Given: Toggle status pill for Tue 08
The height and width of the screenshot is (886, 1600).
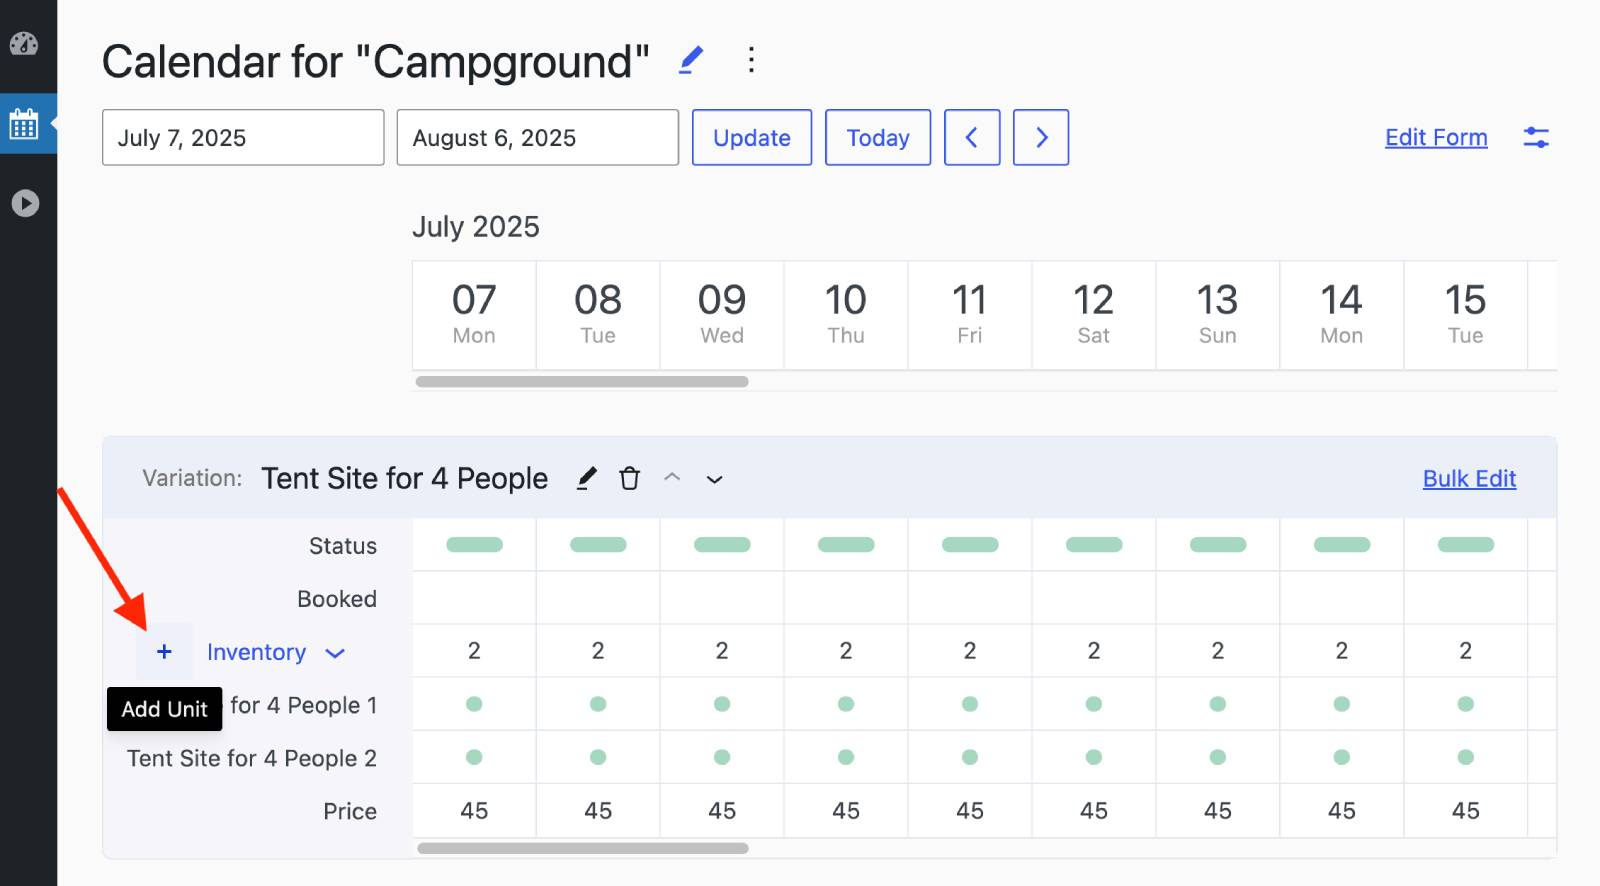Looking at the screenshot, I should [x=598, y=545].
